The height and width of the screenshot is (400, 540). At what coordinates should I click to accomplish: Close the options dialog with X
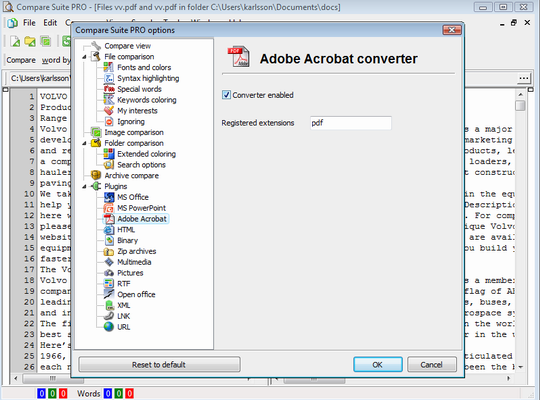click(451, 30)
